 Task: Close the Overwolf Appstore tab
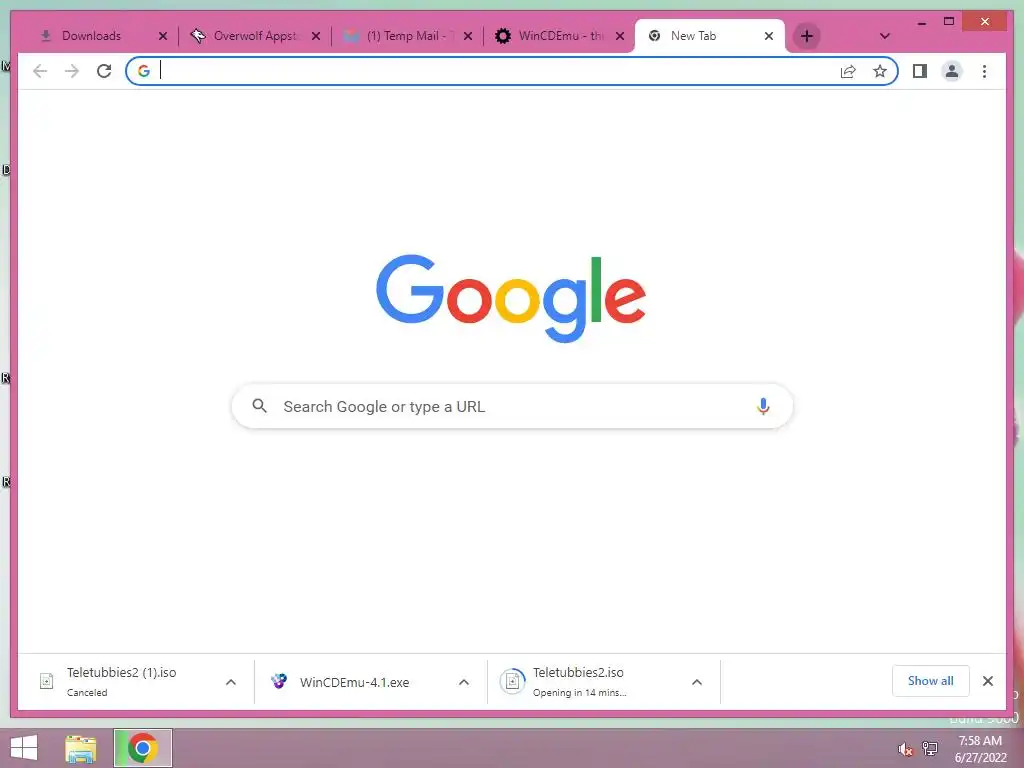pos(315,36)
